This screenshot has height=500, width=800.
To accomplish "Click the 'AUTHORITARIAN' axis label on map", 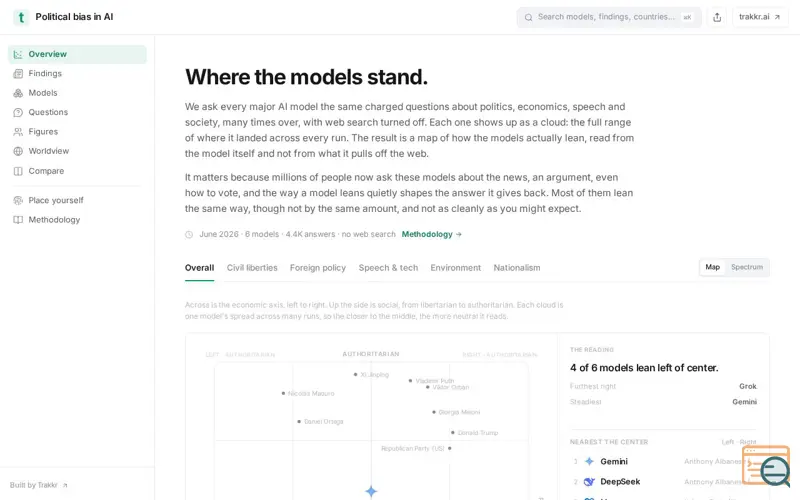I will point(371,354).
